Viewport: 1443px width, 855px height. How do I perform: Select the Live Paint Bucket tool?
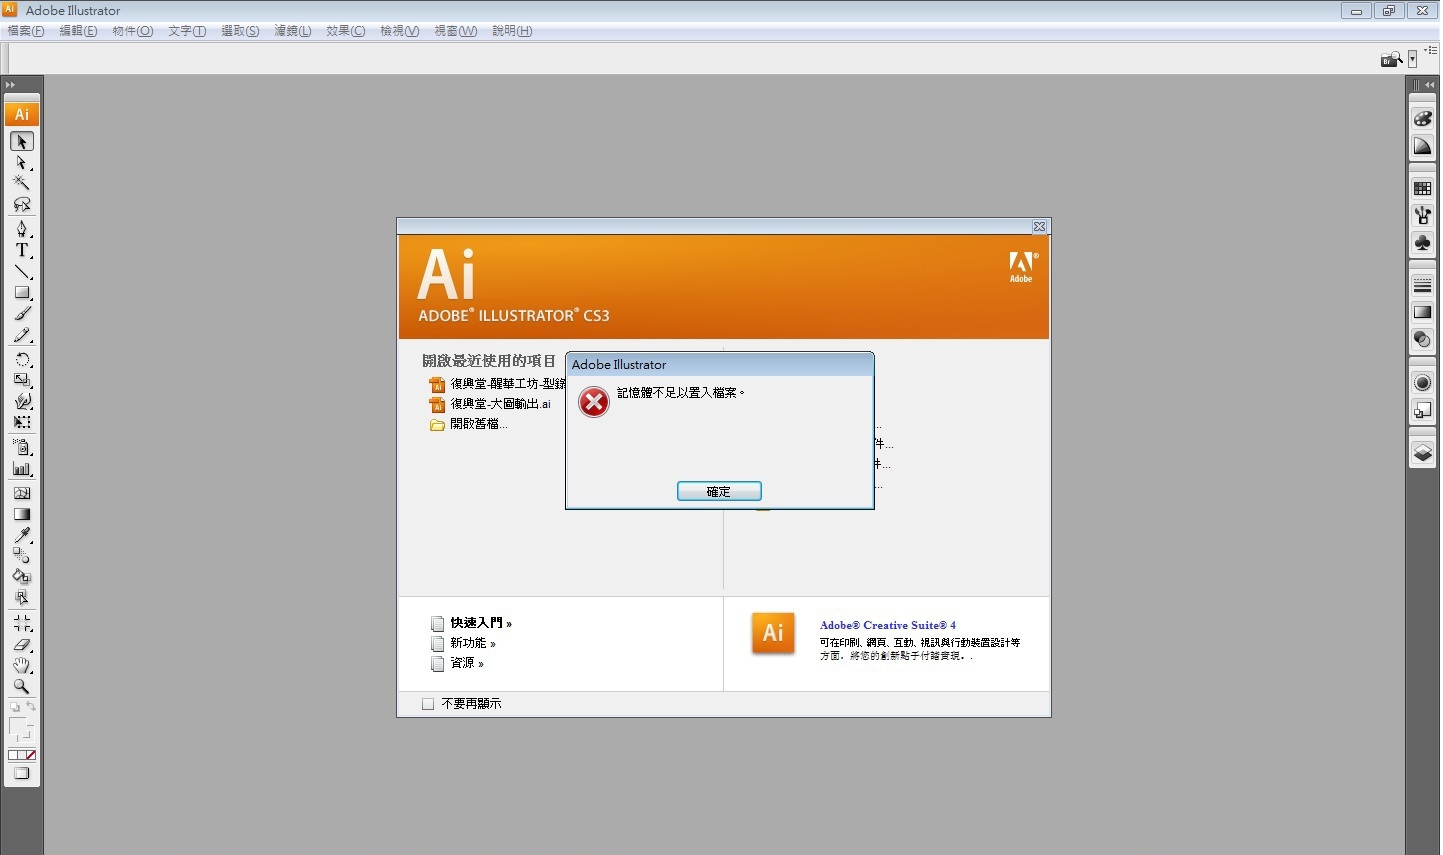pyautogui.click(x=22, y=576)
